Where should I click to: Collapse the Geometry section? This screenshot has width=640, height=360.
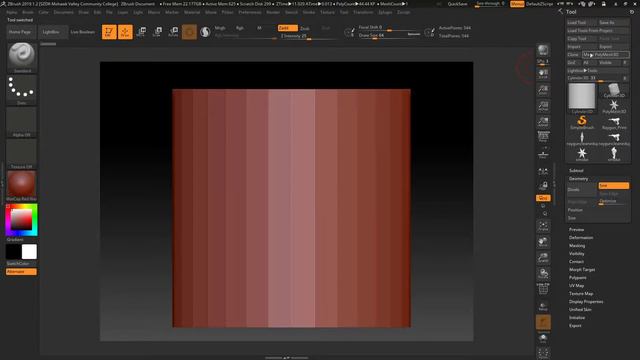tap(578, 178)
